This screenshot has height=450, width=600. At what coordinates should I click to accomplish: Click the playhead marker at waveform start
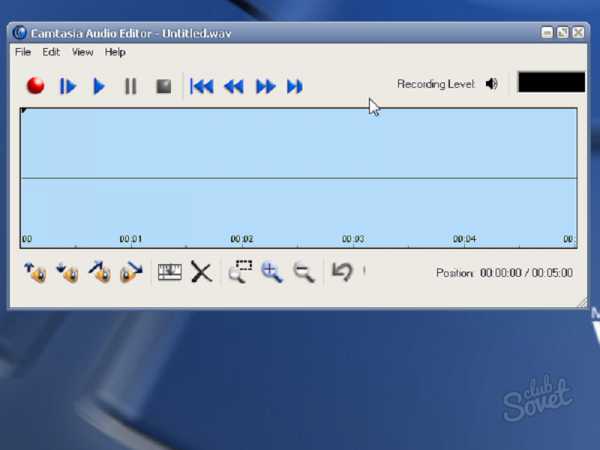point(23,111)
